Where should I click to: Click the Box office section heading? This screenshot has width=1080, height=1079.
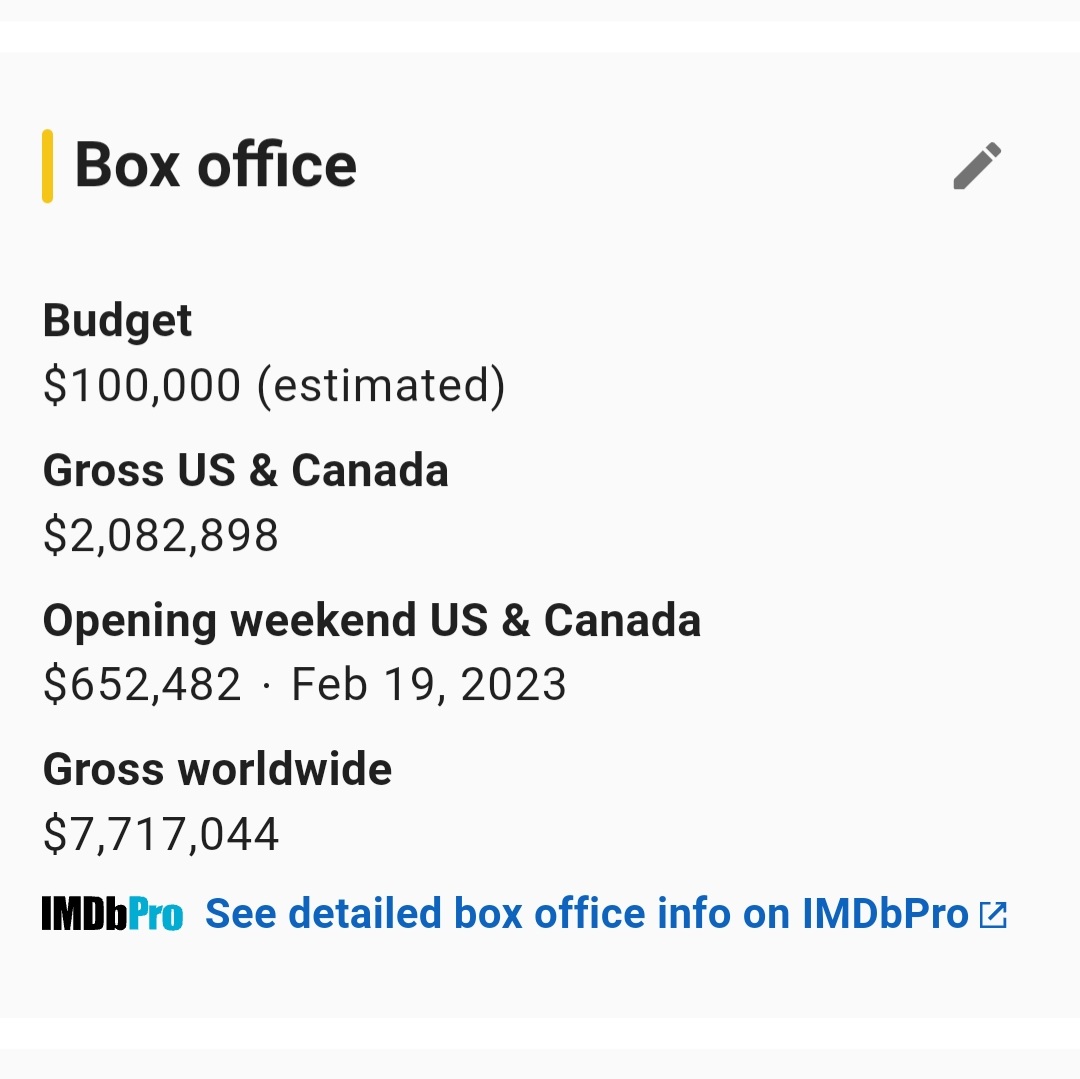click(x=216, y=165)
